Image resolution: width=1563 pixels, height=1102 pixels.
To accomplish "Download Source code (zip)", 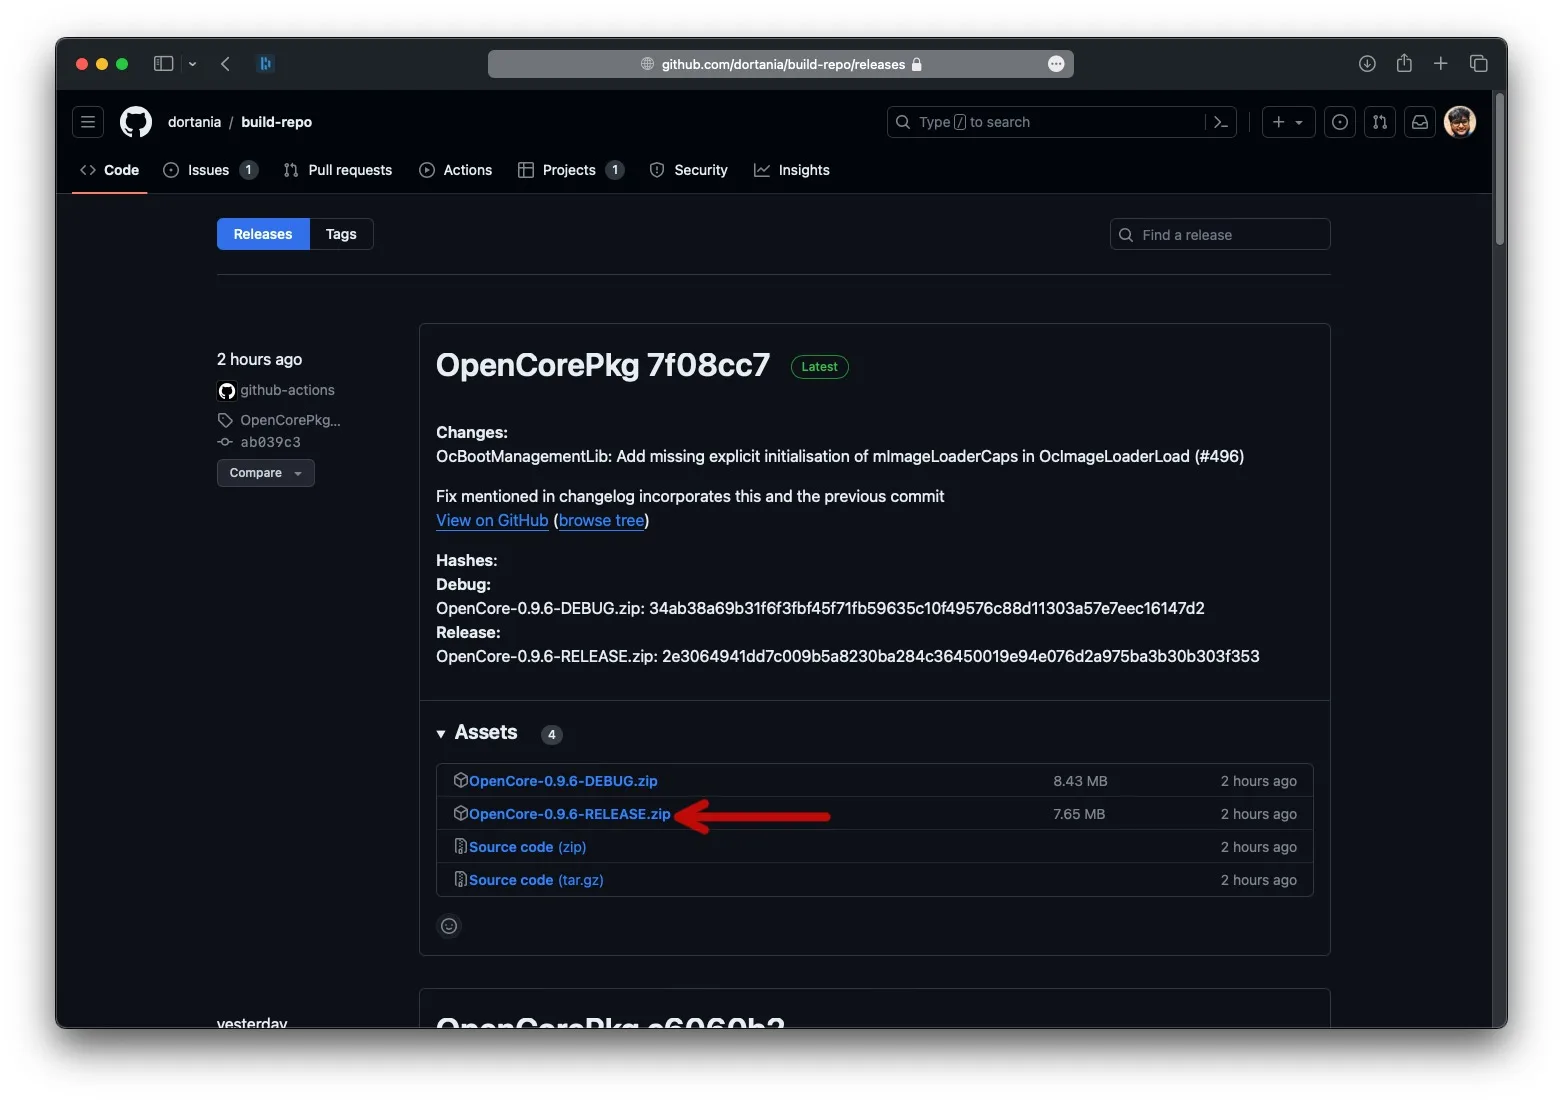I will (528, 847).
